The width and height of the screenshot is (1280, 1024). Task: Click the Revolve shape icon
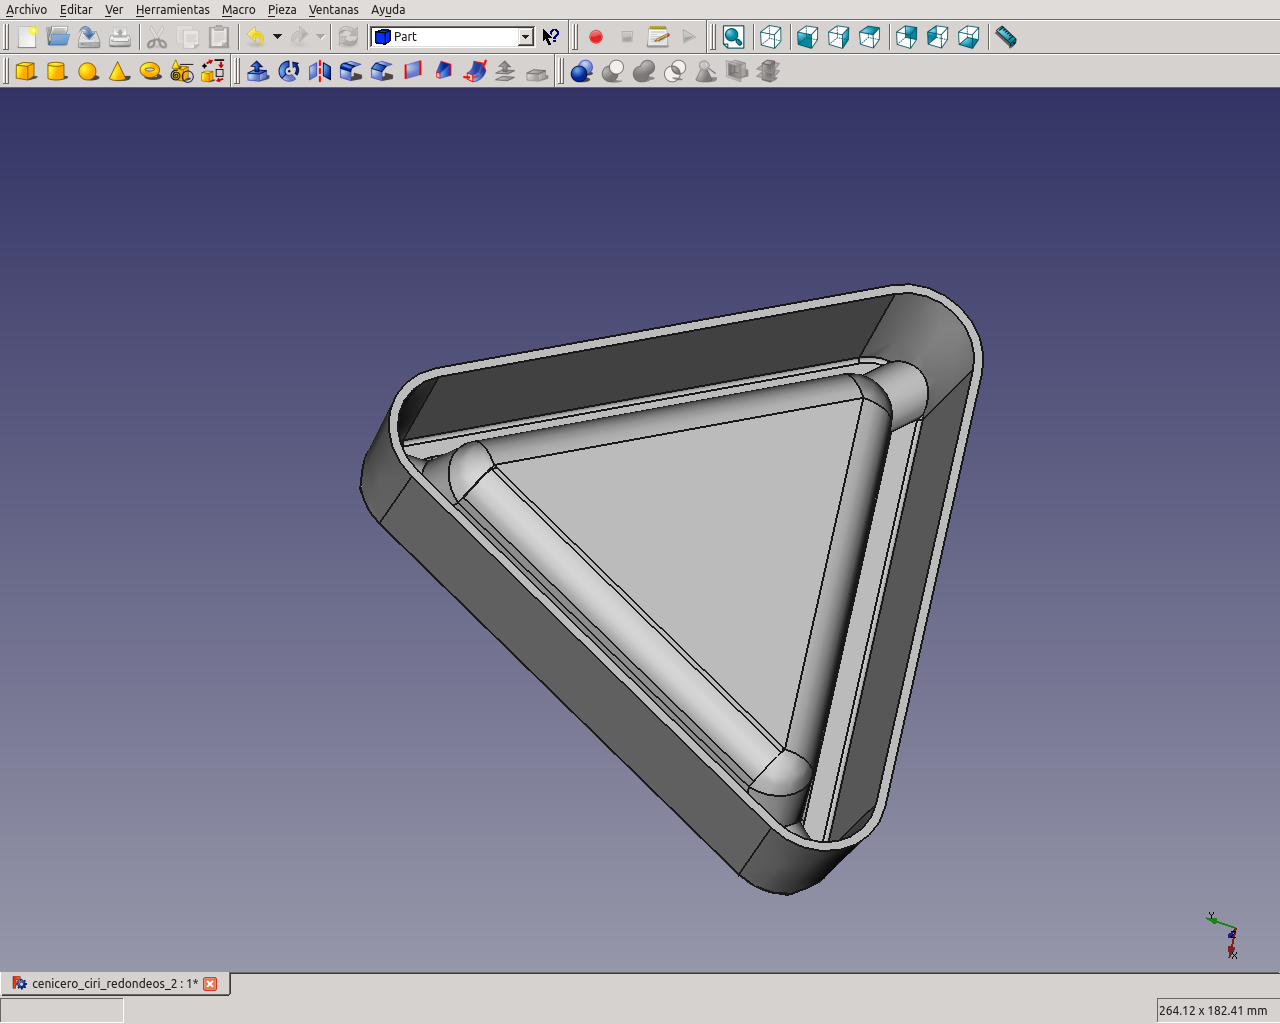pos(289,71)
